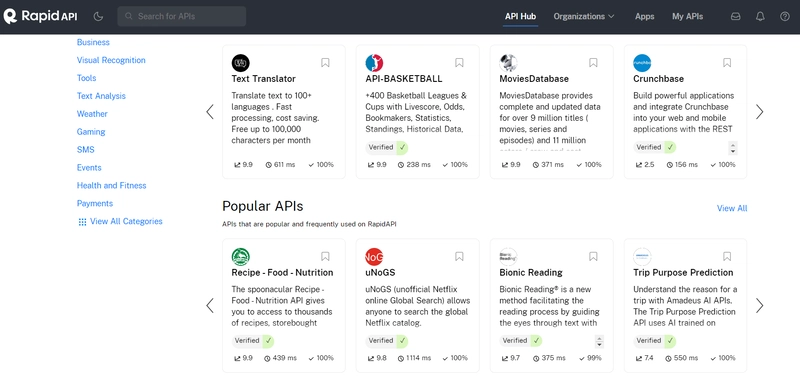Bookmark the Crunchbase API
Viewport: 800px width, 392px height.
(727, 63)
